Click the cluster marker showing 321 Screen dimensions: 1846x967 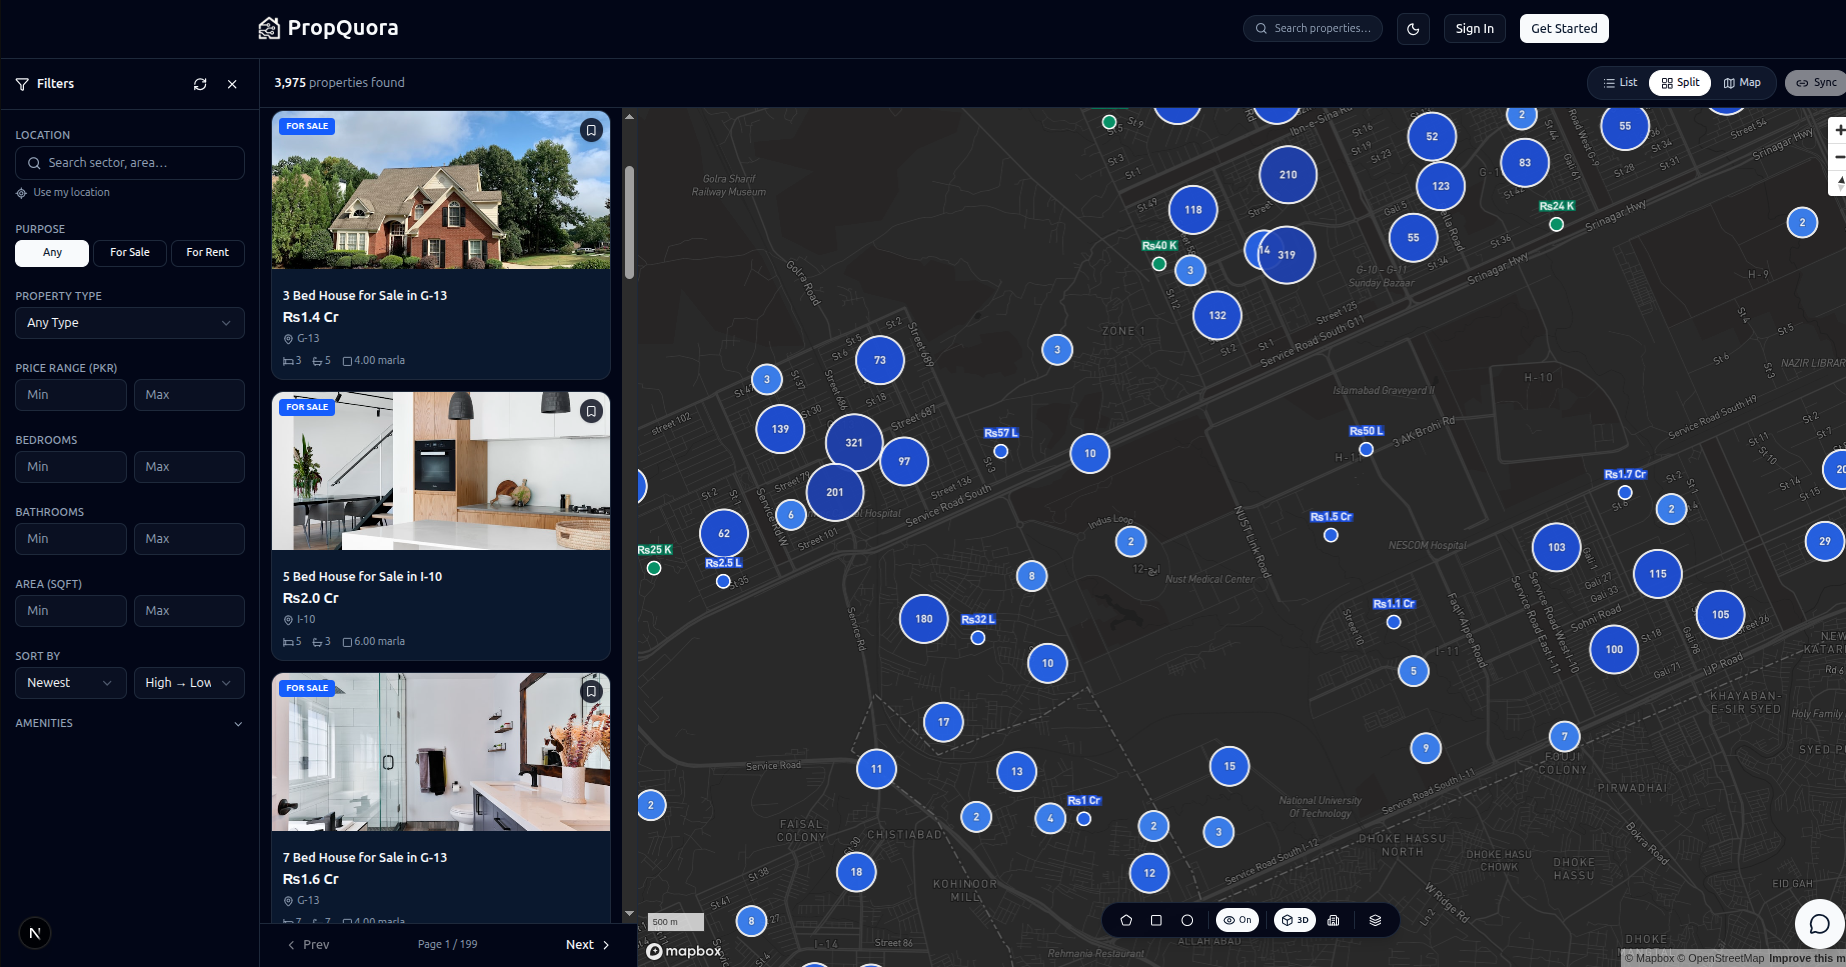(x=854, y=442)
